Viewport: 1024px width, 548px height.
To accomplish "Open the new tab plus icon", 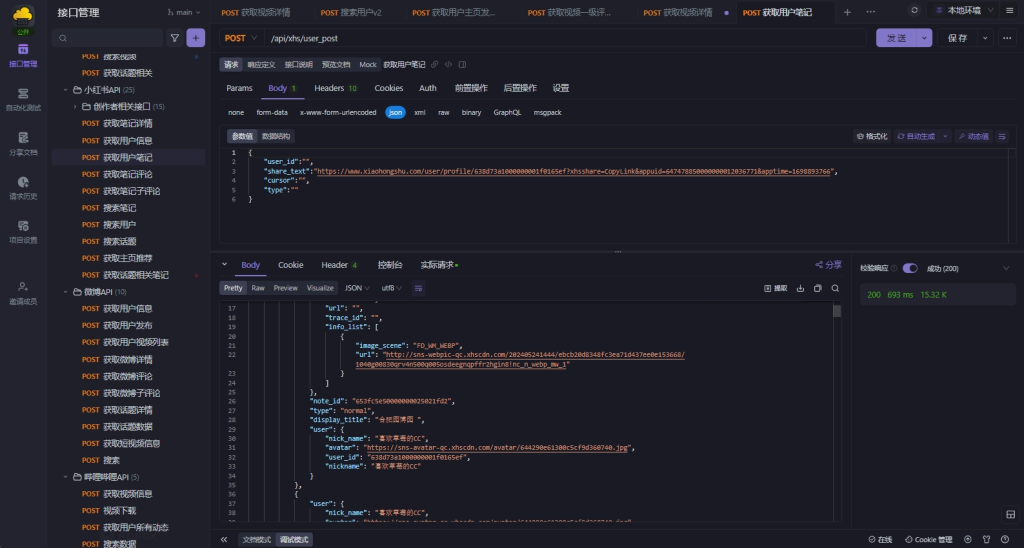I will pyautogui.click(x=847, y=12).
